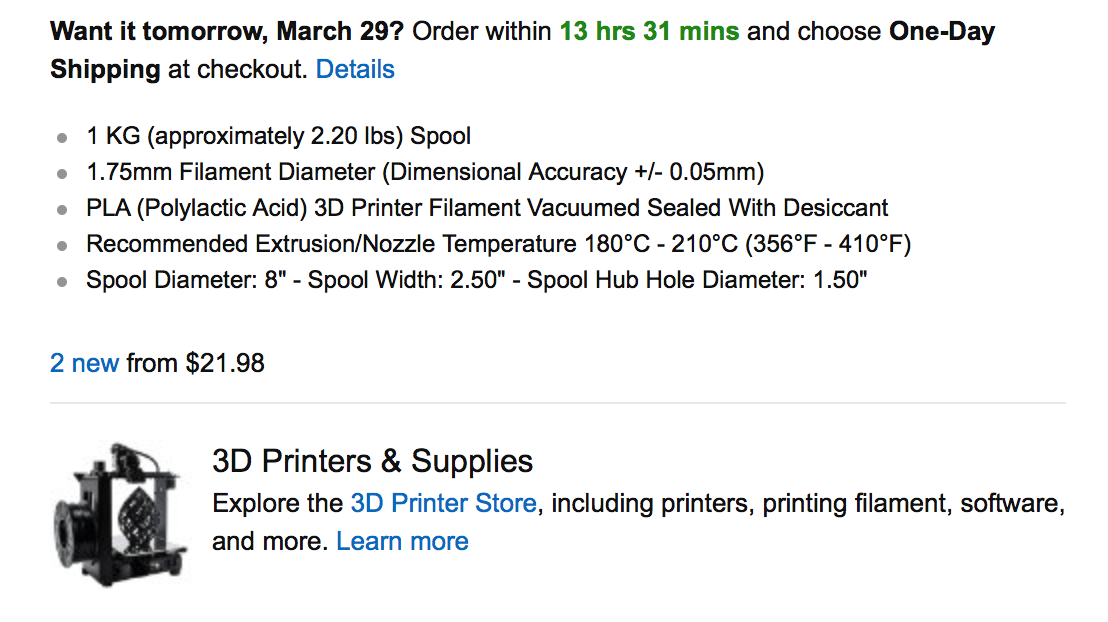Click the "2 new" offers link
Screen dimensions: 1108x622
[84, 363]
